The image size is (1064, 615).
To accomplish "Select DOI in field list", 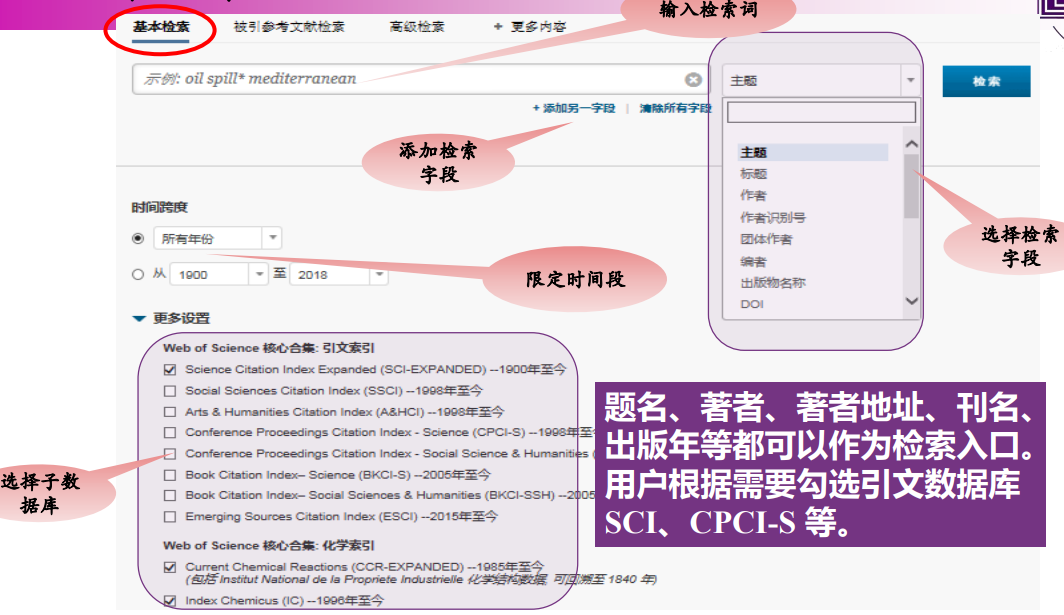I will 752,304.
